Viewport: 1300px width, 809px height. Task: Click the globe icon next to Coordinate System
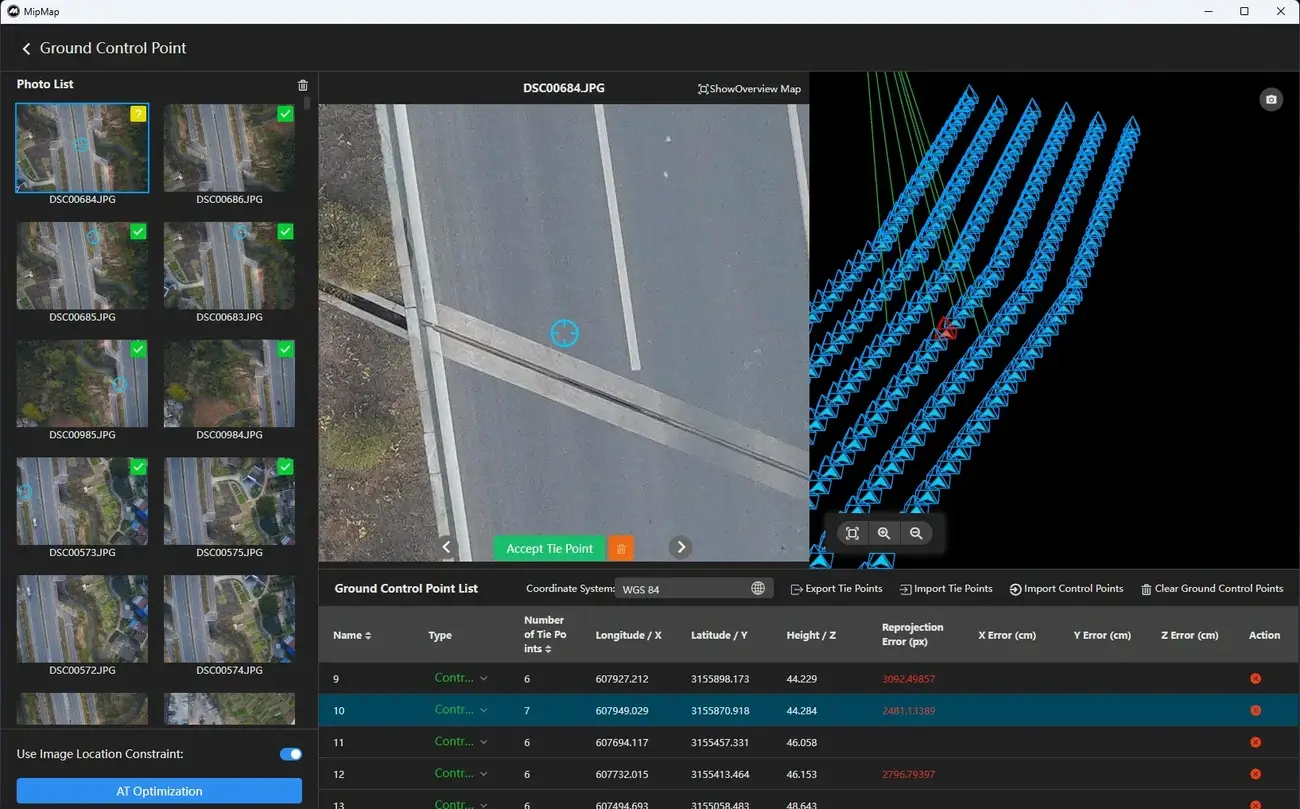coord(759,588)
